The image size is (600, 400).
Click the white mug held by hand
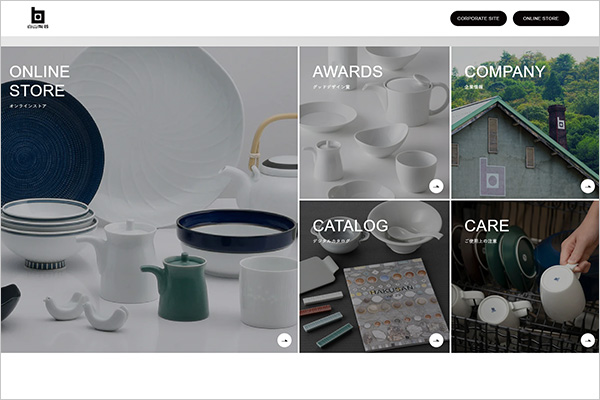tap(562, 293)
